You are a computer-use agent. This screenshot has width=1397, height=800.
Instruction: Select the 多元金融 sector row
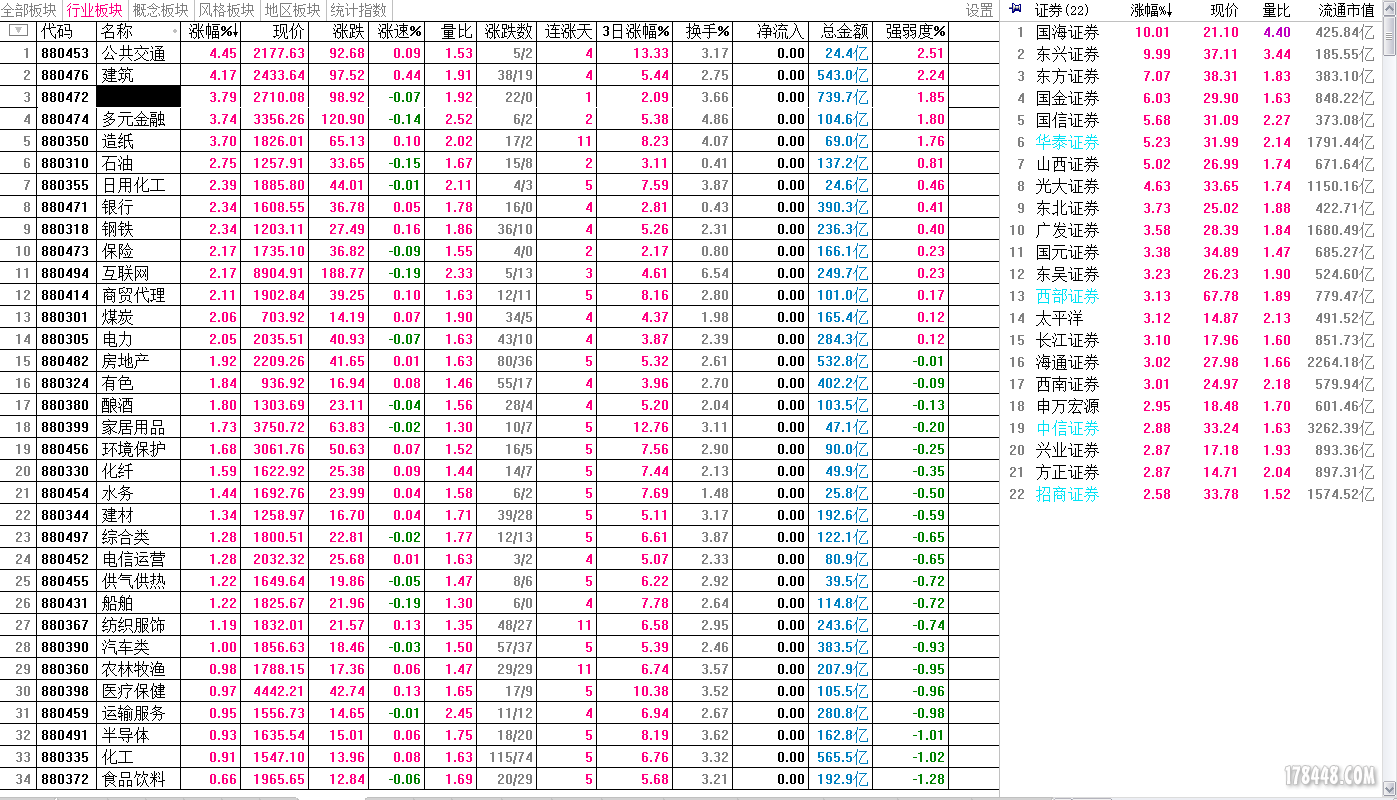tap(500, 119)
